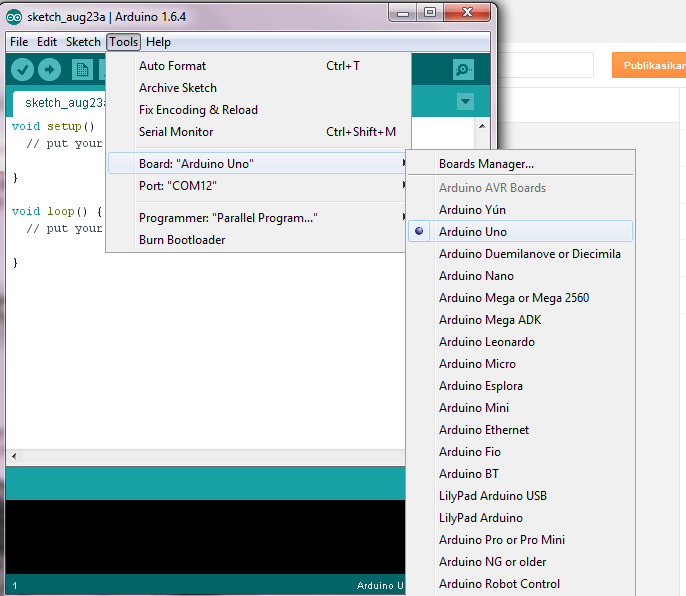This screenshot has width=686, height=596.
Task: Select Arduino Mega ADK board
Action: (x=520, y=319)
